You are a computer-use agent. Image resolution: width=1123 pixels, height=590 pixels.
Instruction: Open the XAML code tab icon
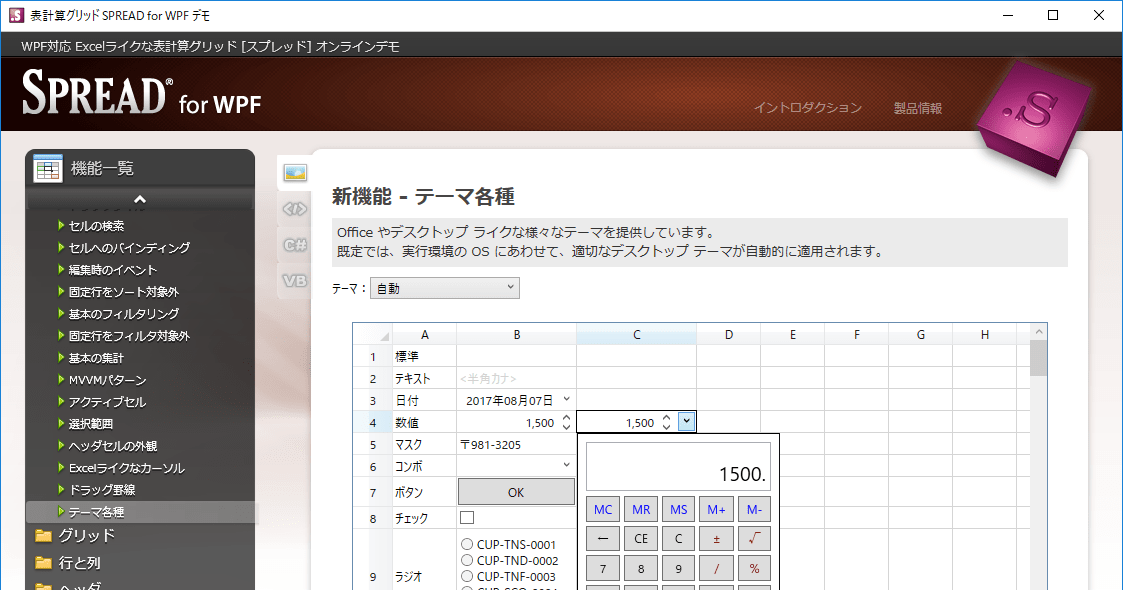point(295,209)
